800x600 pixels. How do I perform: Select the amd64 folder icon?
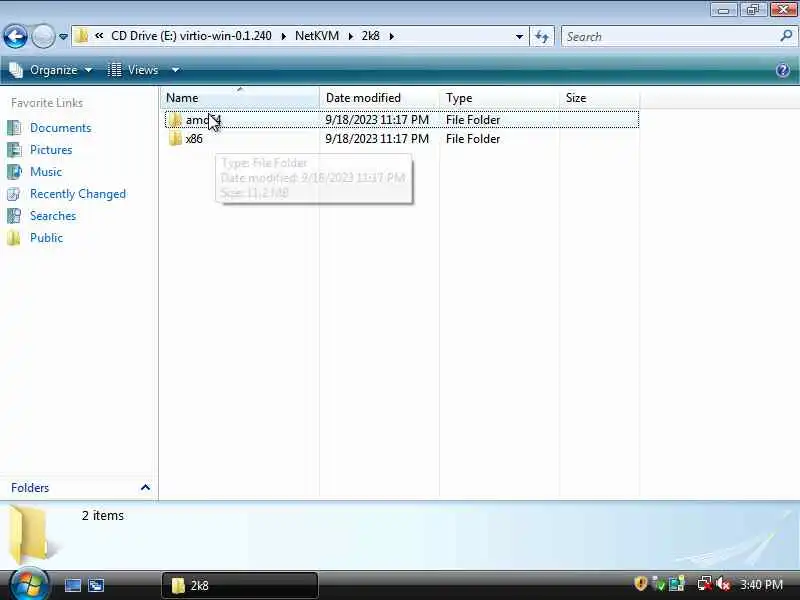[175, 120]
